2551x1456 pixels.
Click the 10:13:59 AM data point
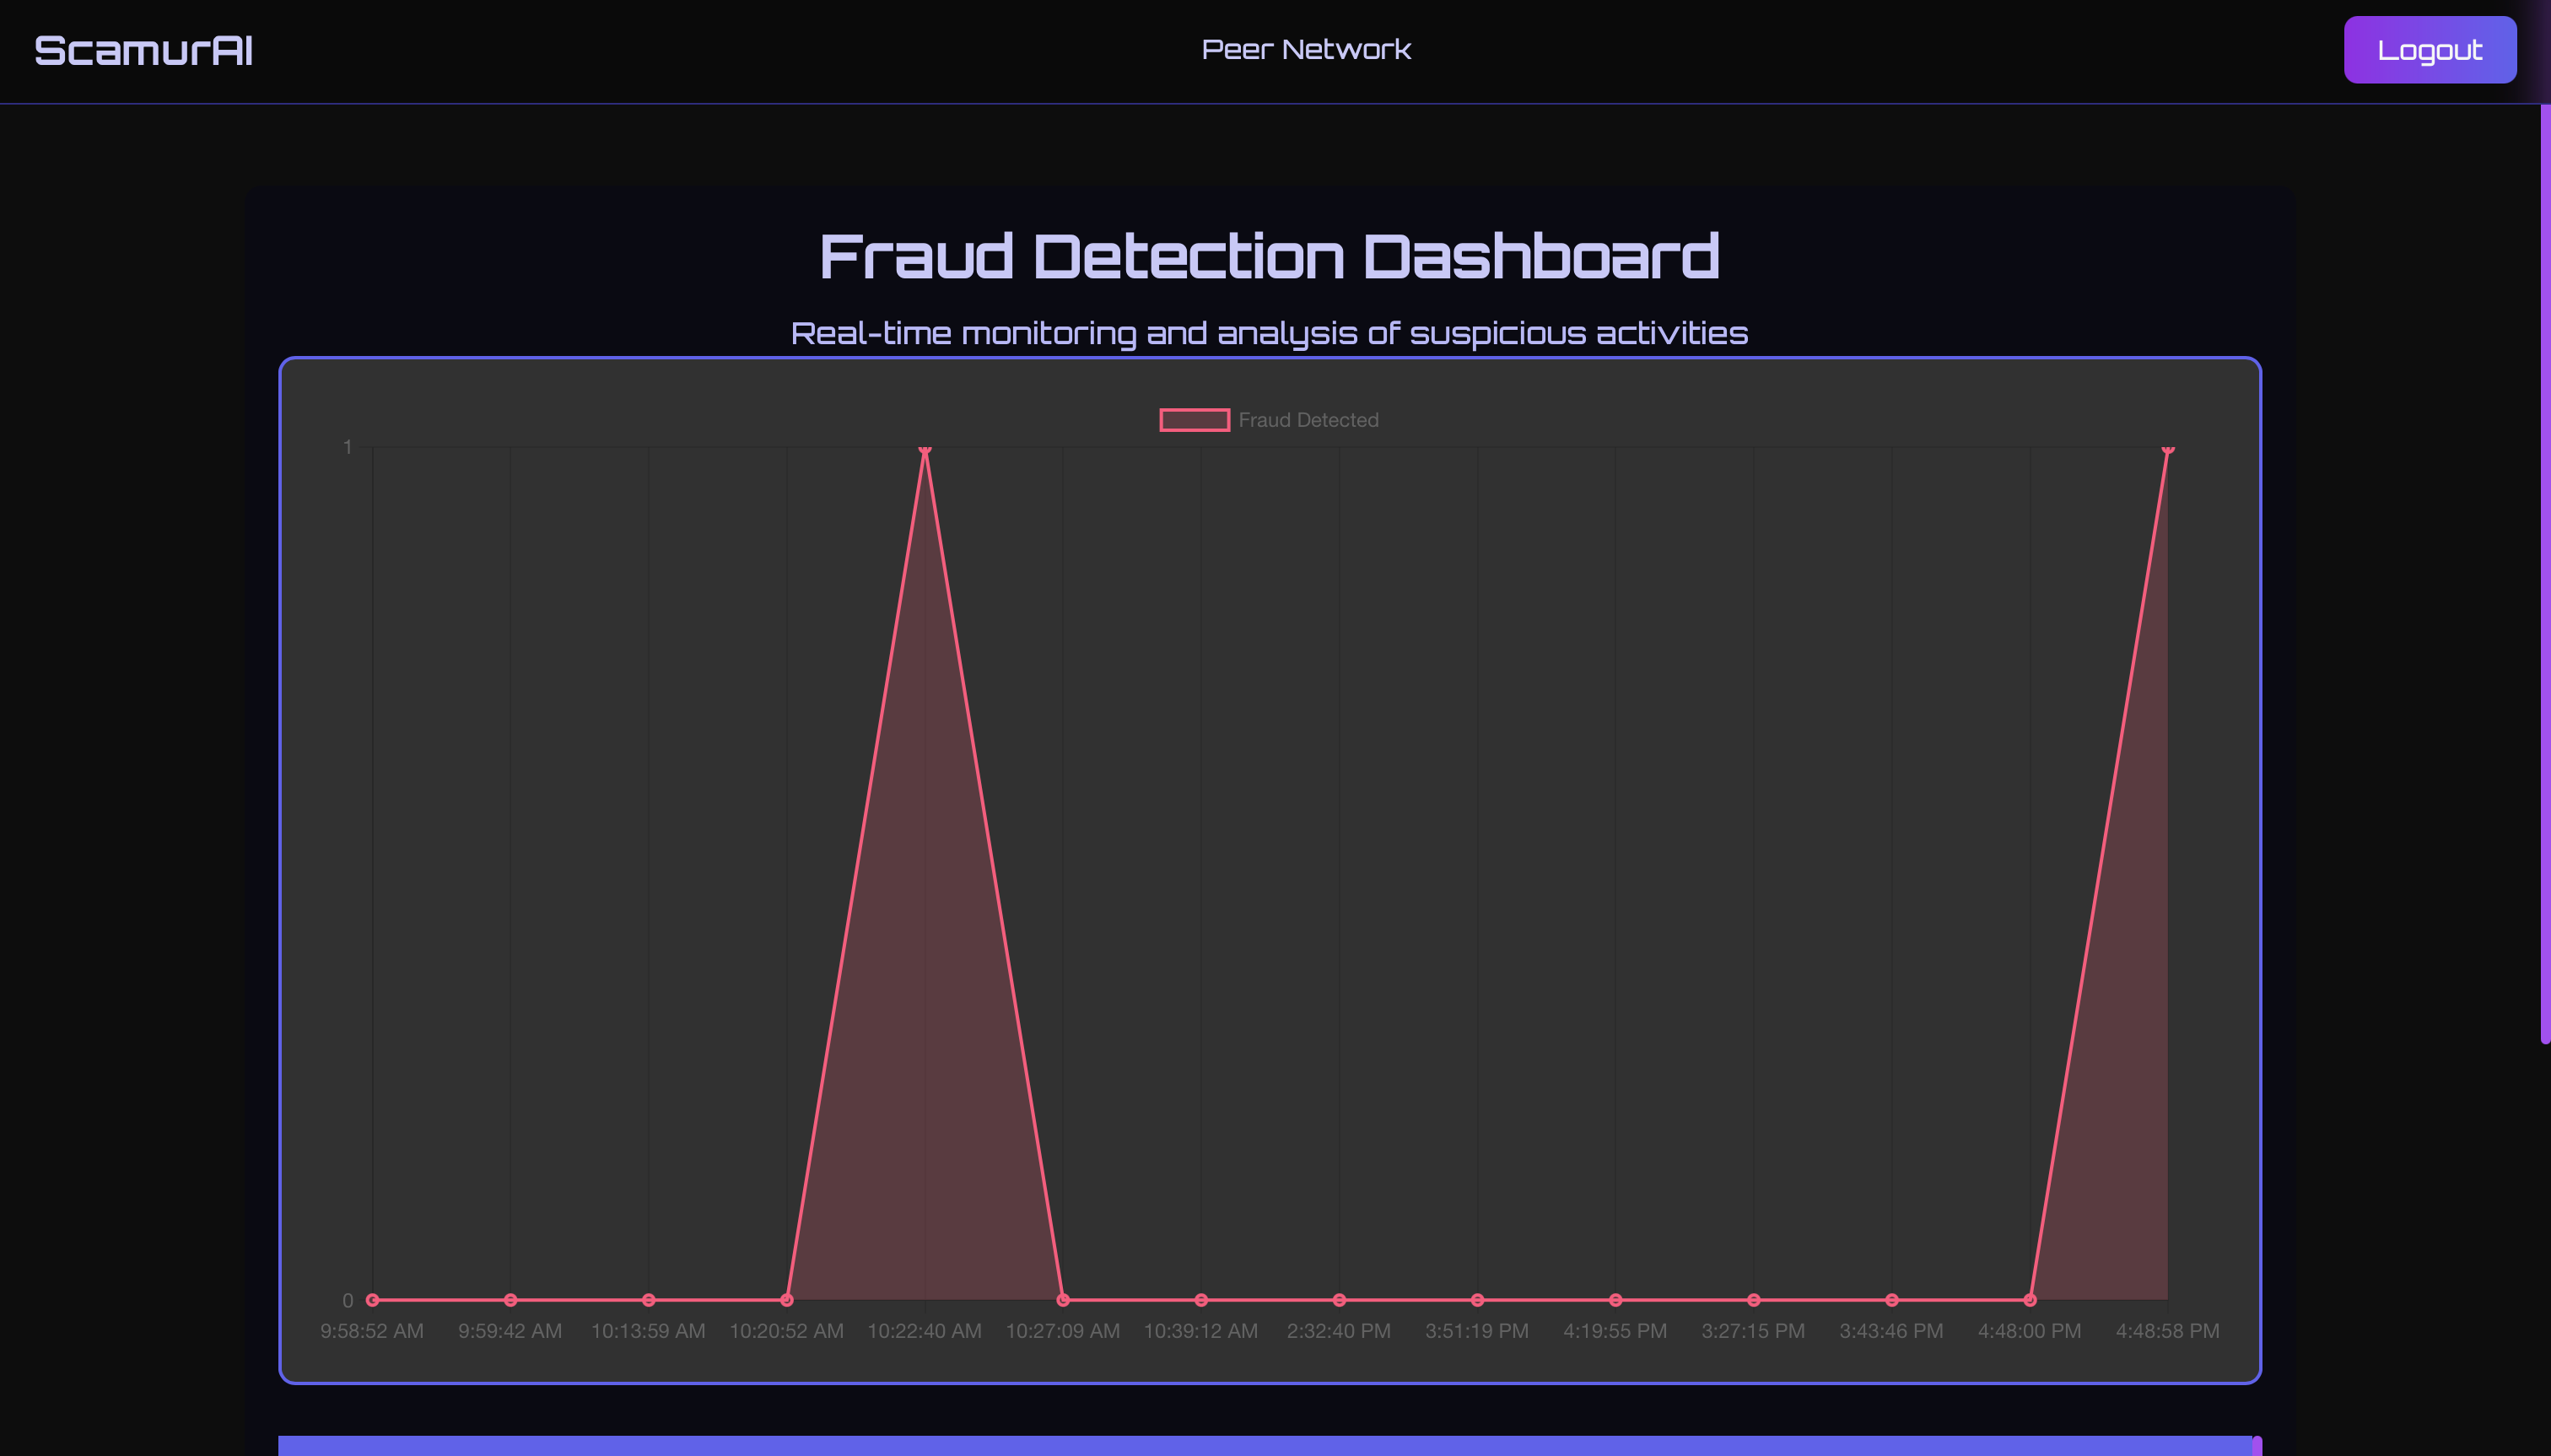[648, 1300]
